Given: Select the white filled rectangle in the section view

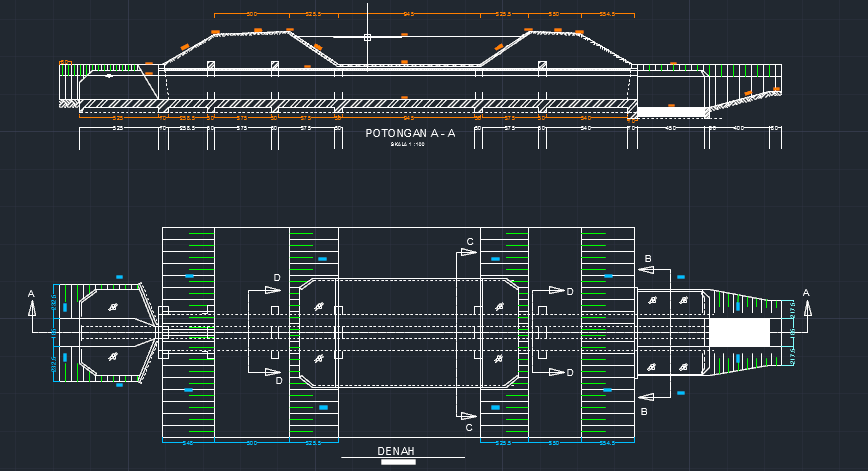Looking at the screenshot, I should 673,112.
